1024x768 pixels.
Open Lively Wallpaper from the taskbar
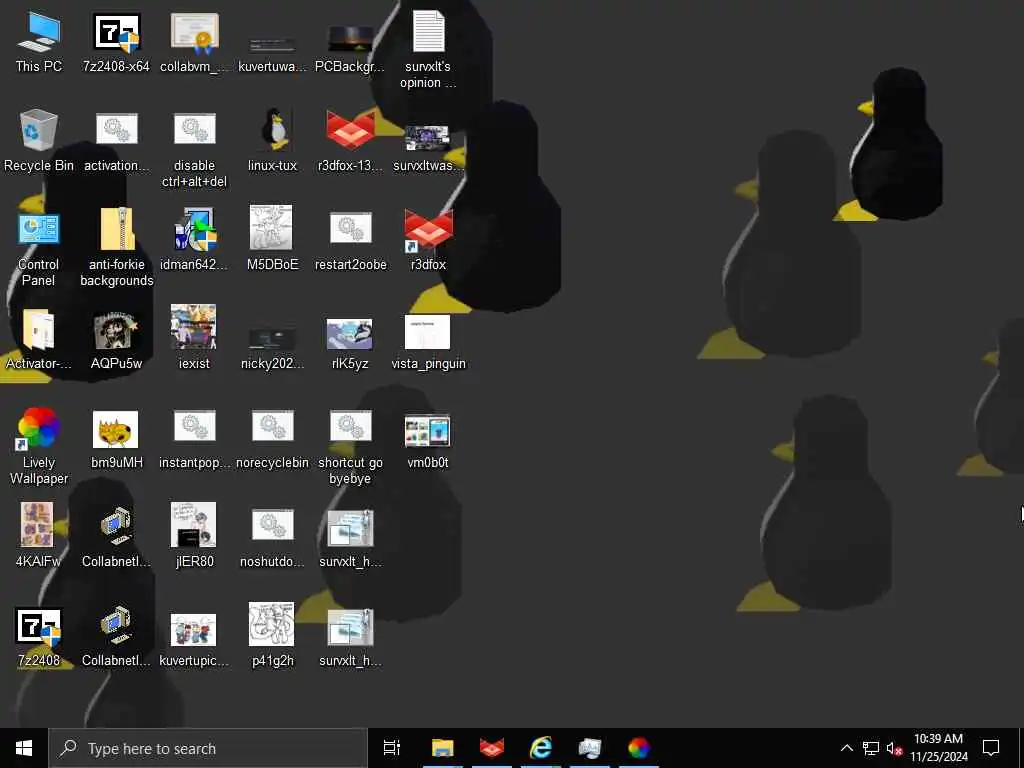[639, 748]
